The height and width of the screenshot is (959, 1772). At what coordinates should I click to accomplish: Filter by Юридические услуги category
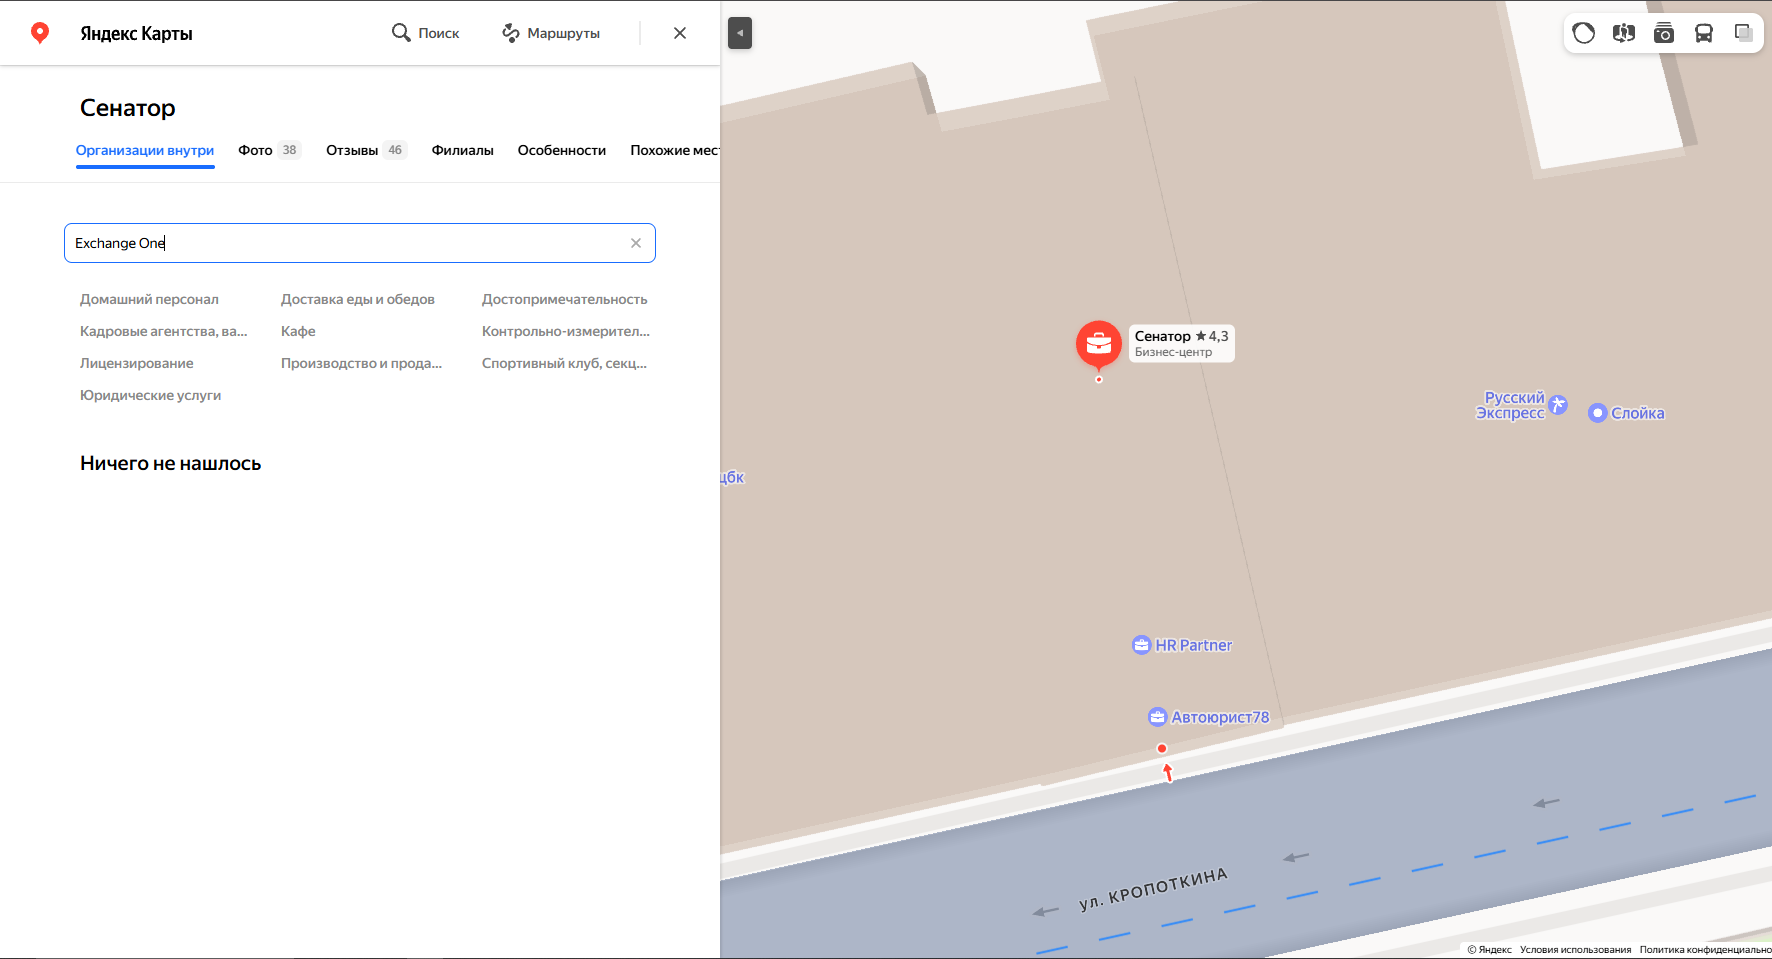[151, 395]
